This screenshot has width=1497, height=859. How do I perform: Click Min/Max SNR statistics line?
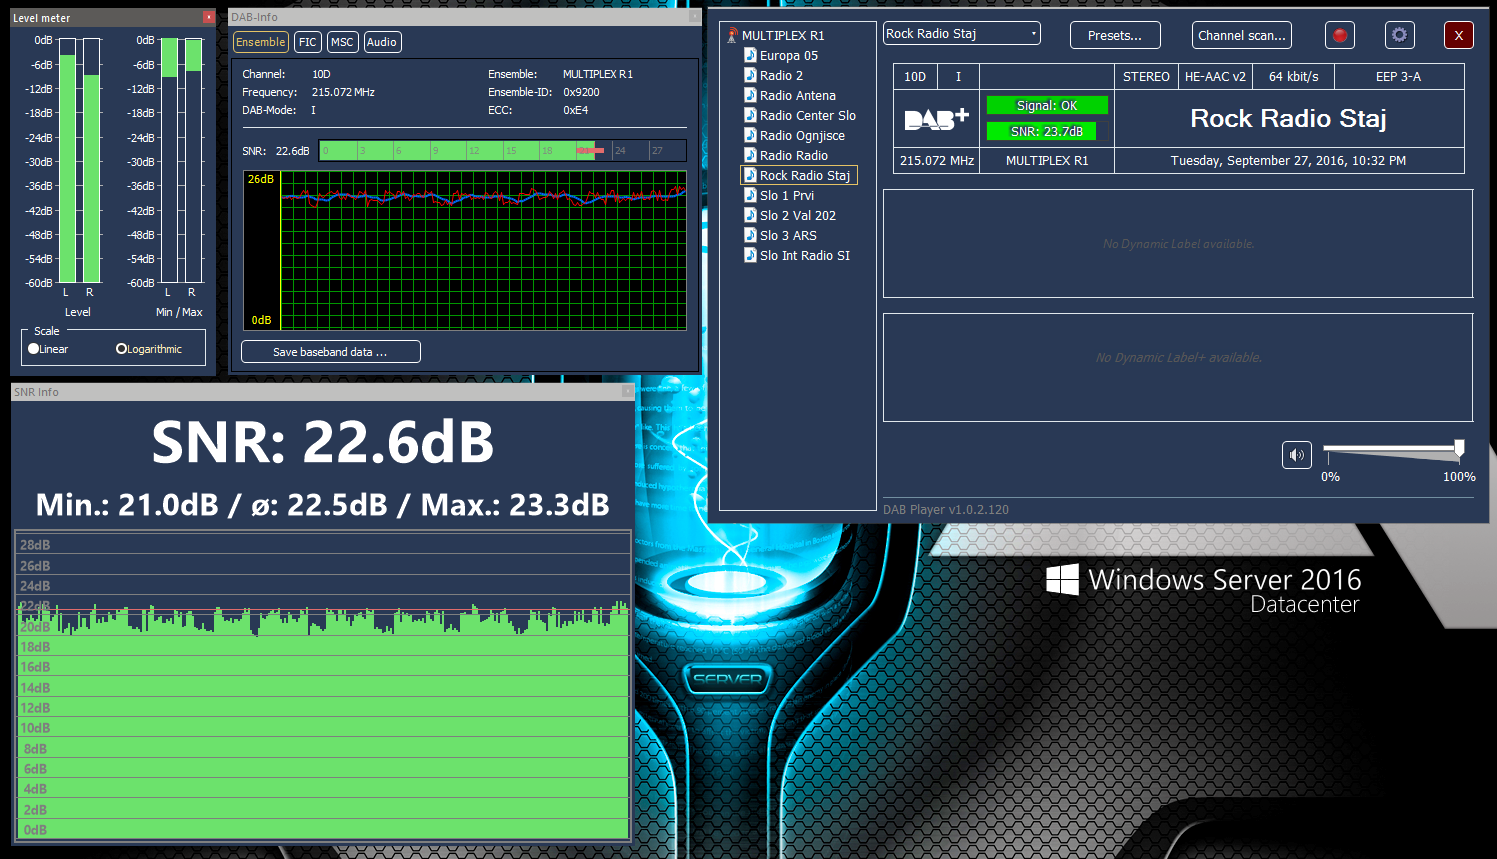point(323,505)
